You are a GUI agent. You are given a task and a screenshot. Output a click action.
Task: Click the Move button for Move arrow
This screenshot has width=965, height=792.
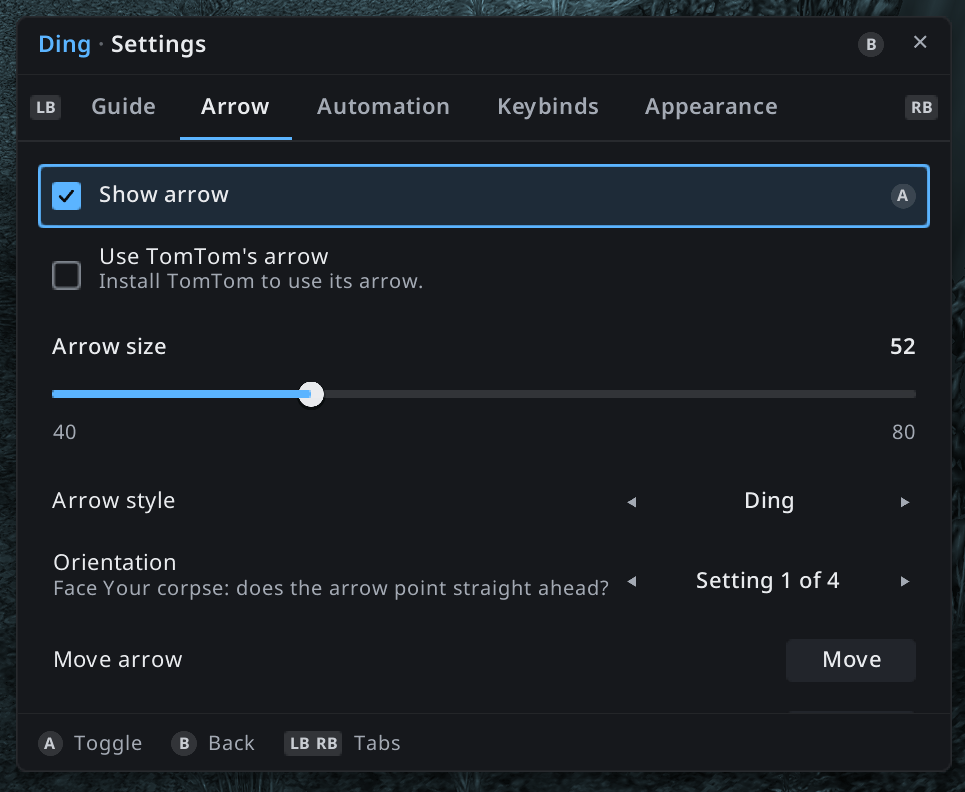[x=851, y=660]
